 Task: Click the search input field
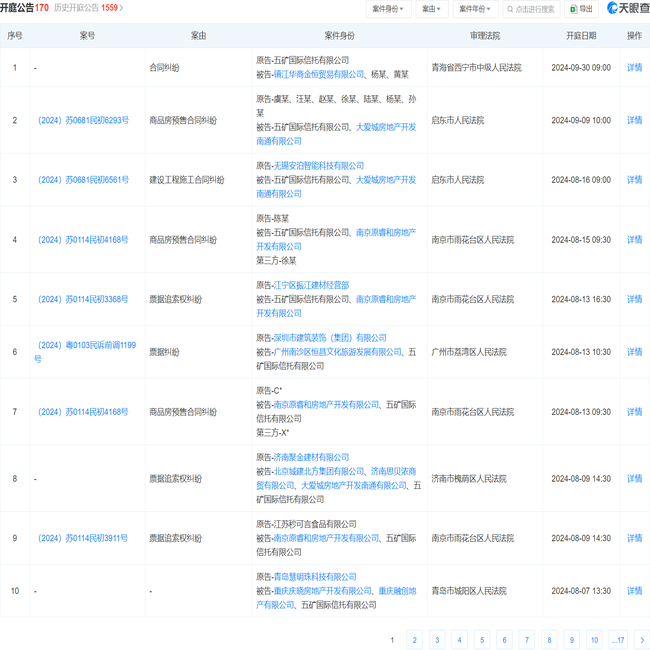pos(531,9)
